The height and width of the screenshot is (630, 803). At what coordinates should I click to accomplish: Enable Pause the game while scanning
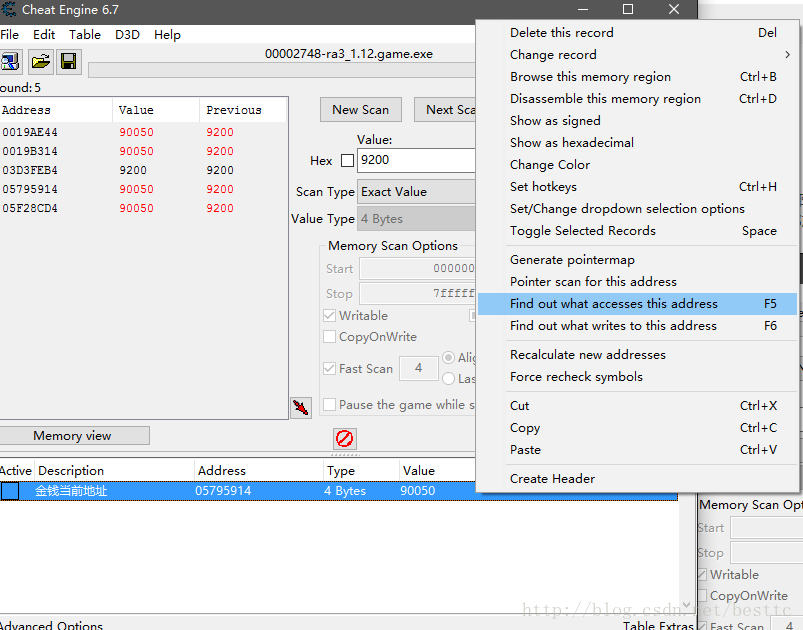click(x=329, y=405)
